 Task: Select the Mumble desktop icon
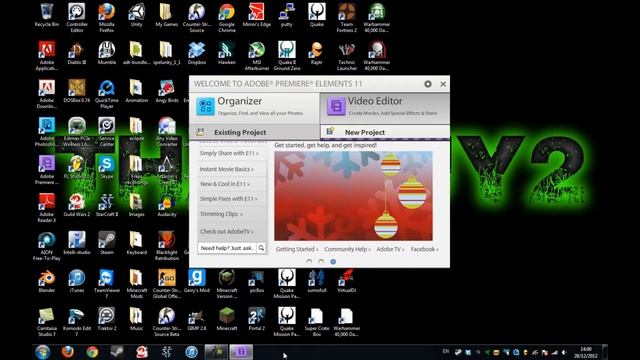point(107,53)
